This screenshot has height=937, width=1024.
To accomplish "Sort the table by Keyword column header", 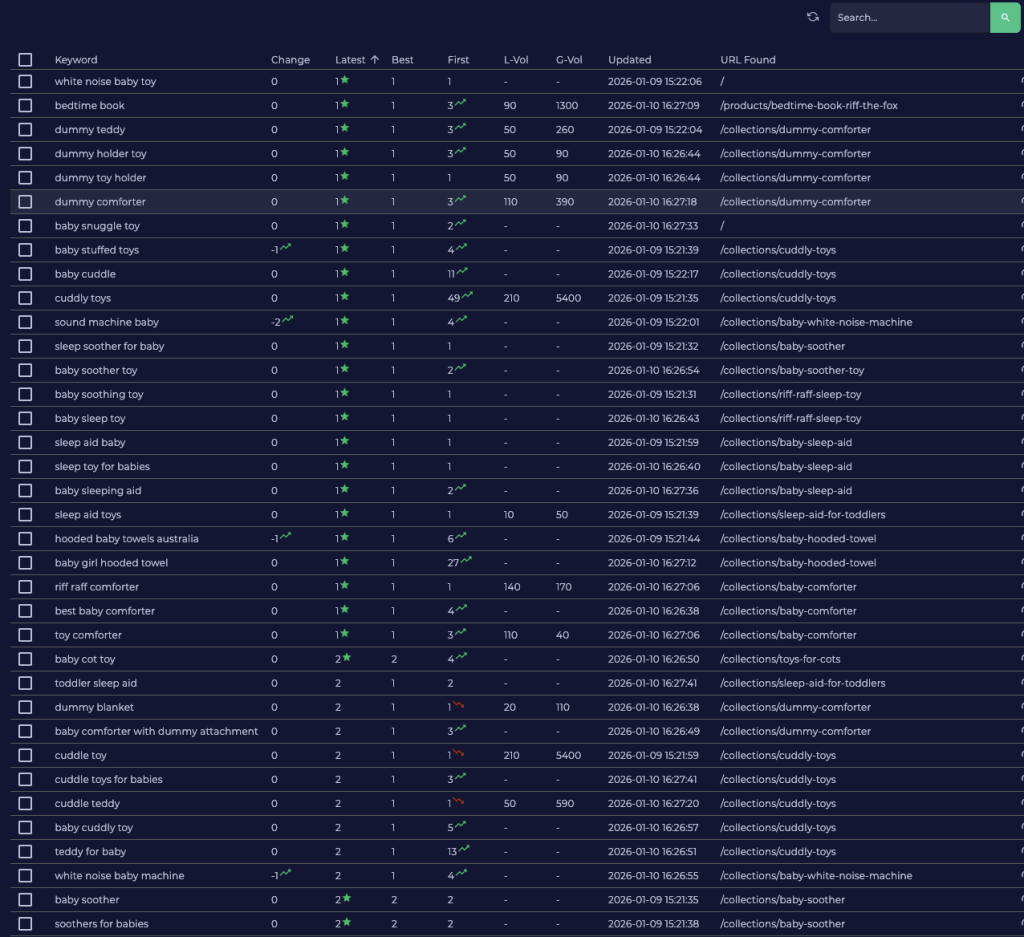I will click(x=76, y=60).
